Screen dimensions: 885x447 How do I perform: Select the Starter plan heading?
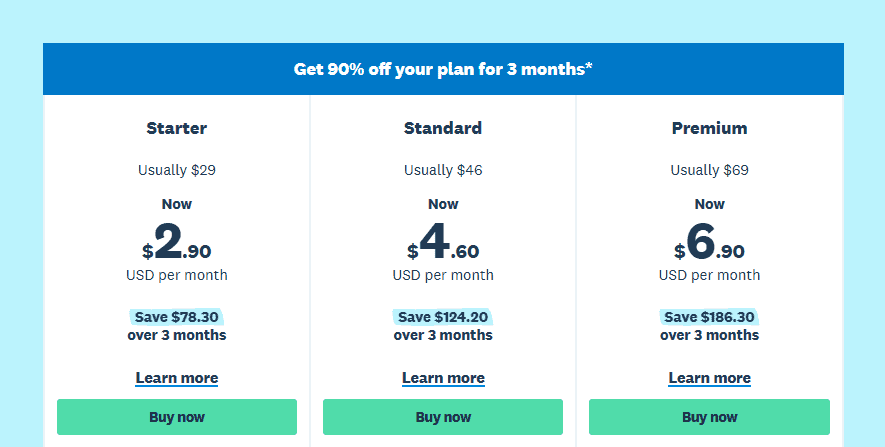click(x=177, y=128)
